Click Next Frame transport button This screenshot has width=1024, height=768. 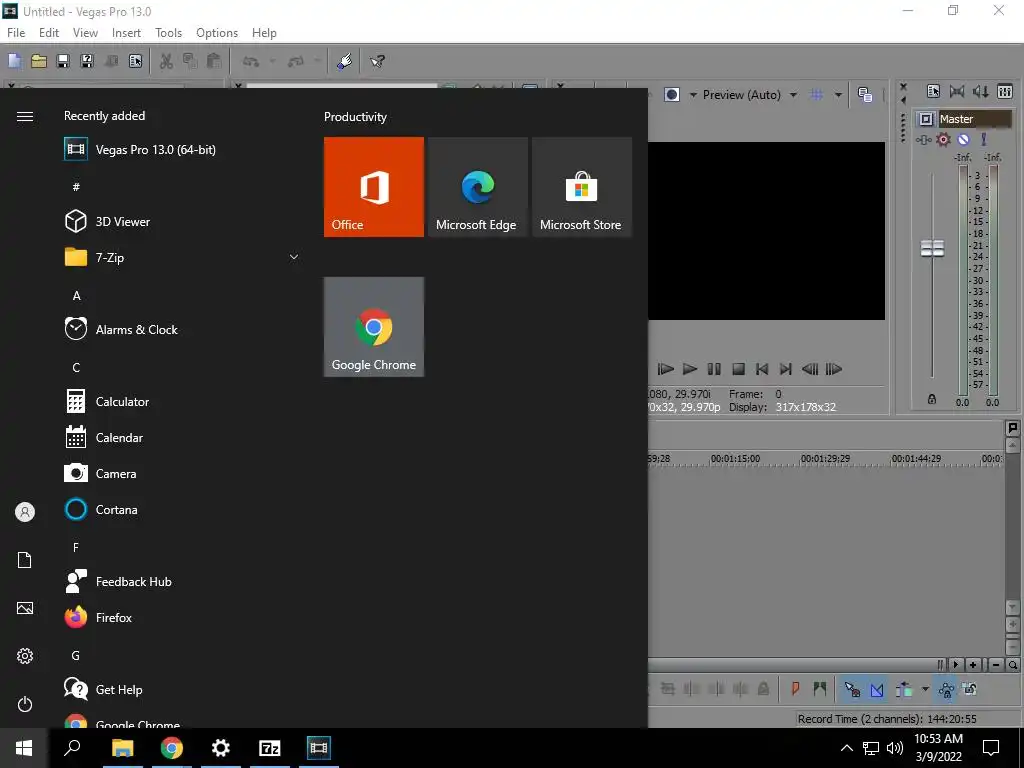[834, 369]
